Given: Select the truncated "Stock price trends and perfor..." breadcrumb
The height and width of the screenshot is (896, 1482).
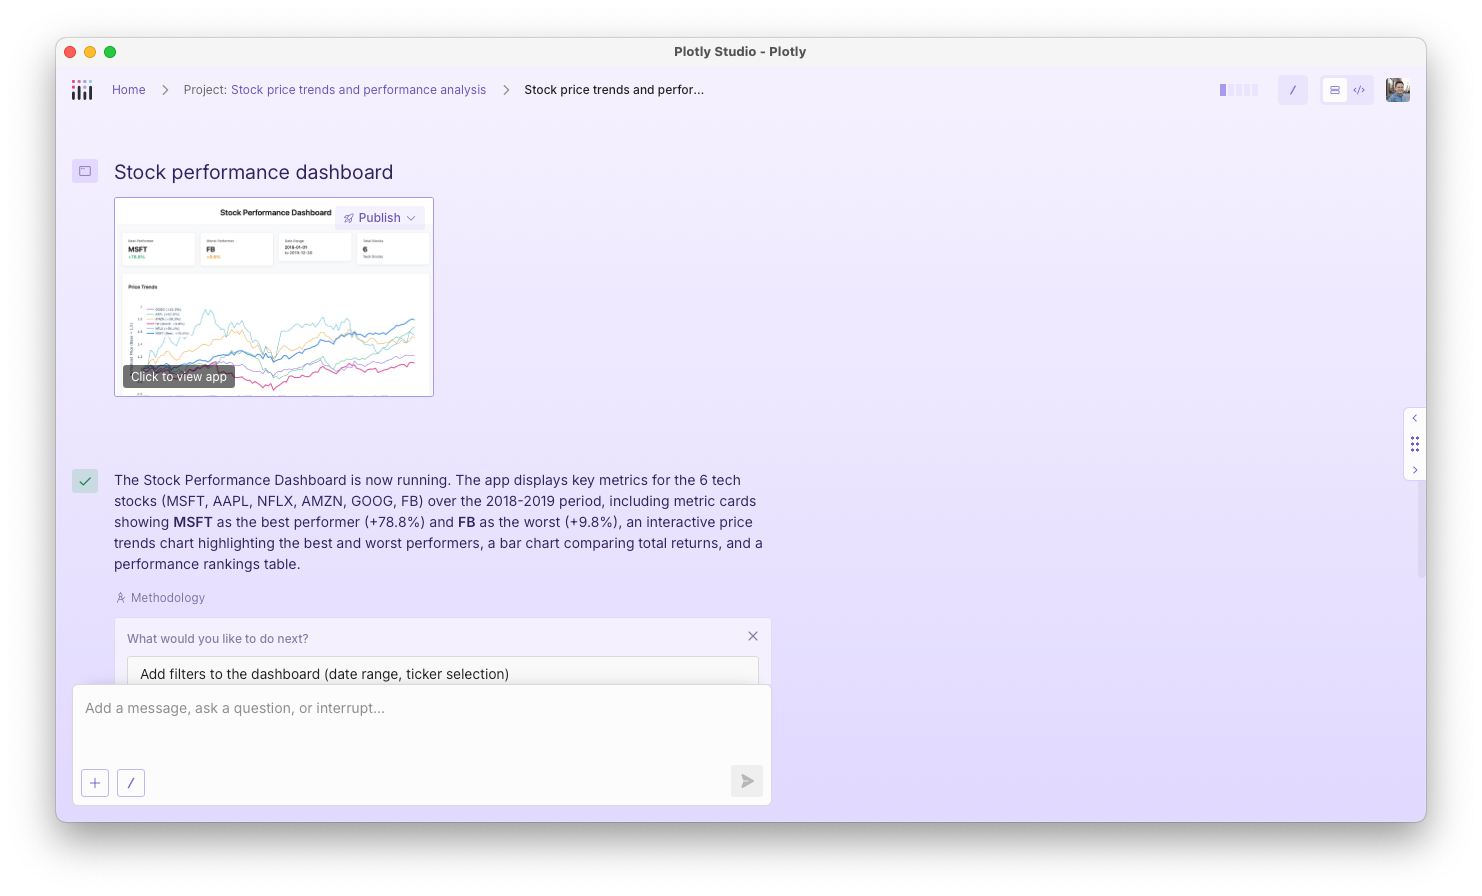Looking at the screenshot, I should [x=614, y=90].
